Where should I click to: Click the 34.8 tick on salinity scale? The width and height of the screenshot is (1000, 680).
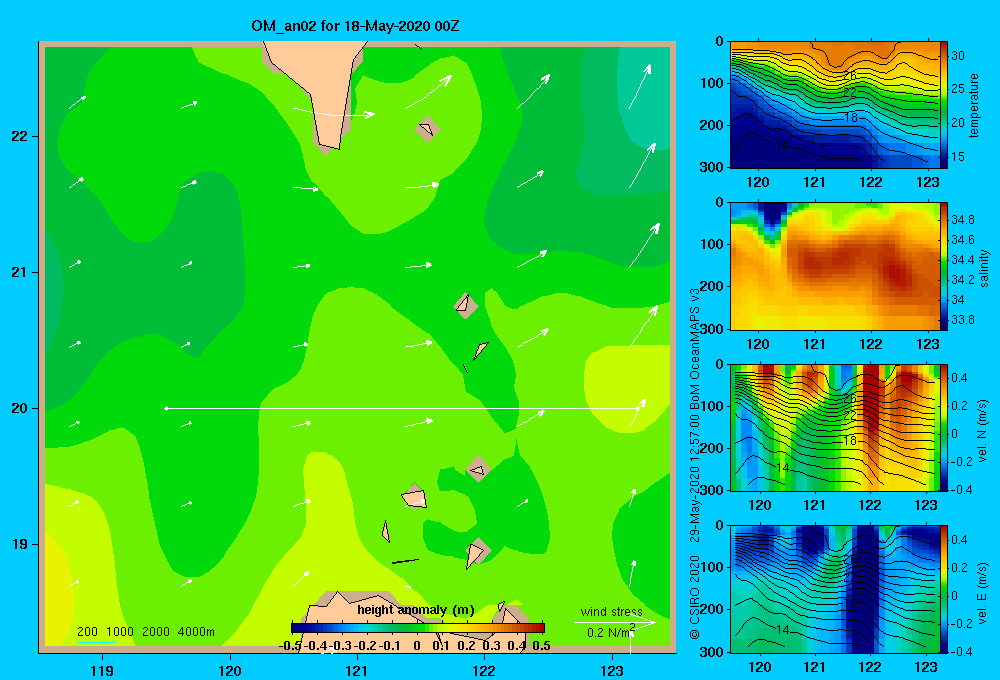click(x=962, y=219)
